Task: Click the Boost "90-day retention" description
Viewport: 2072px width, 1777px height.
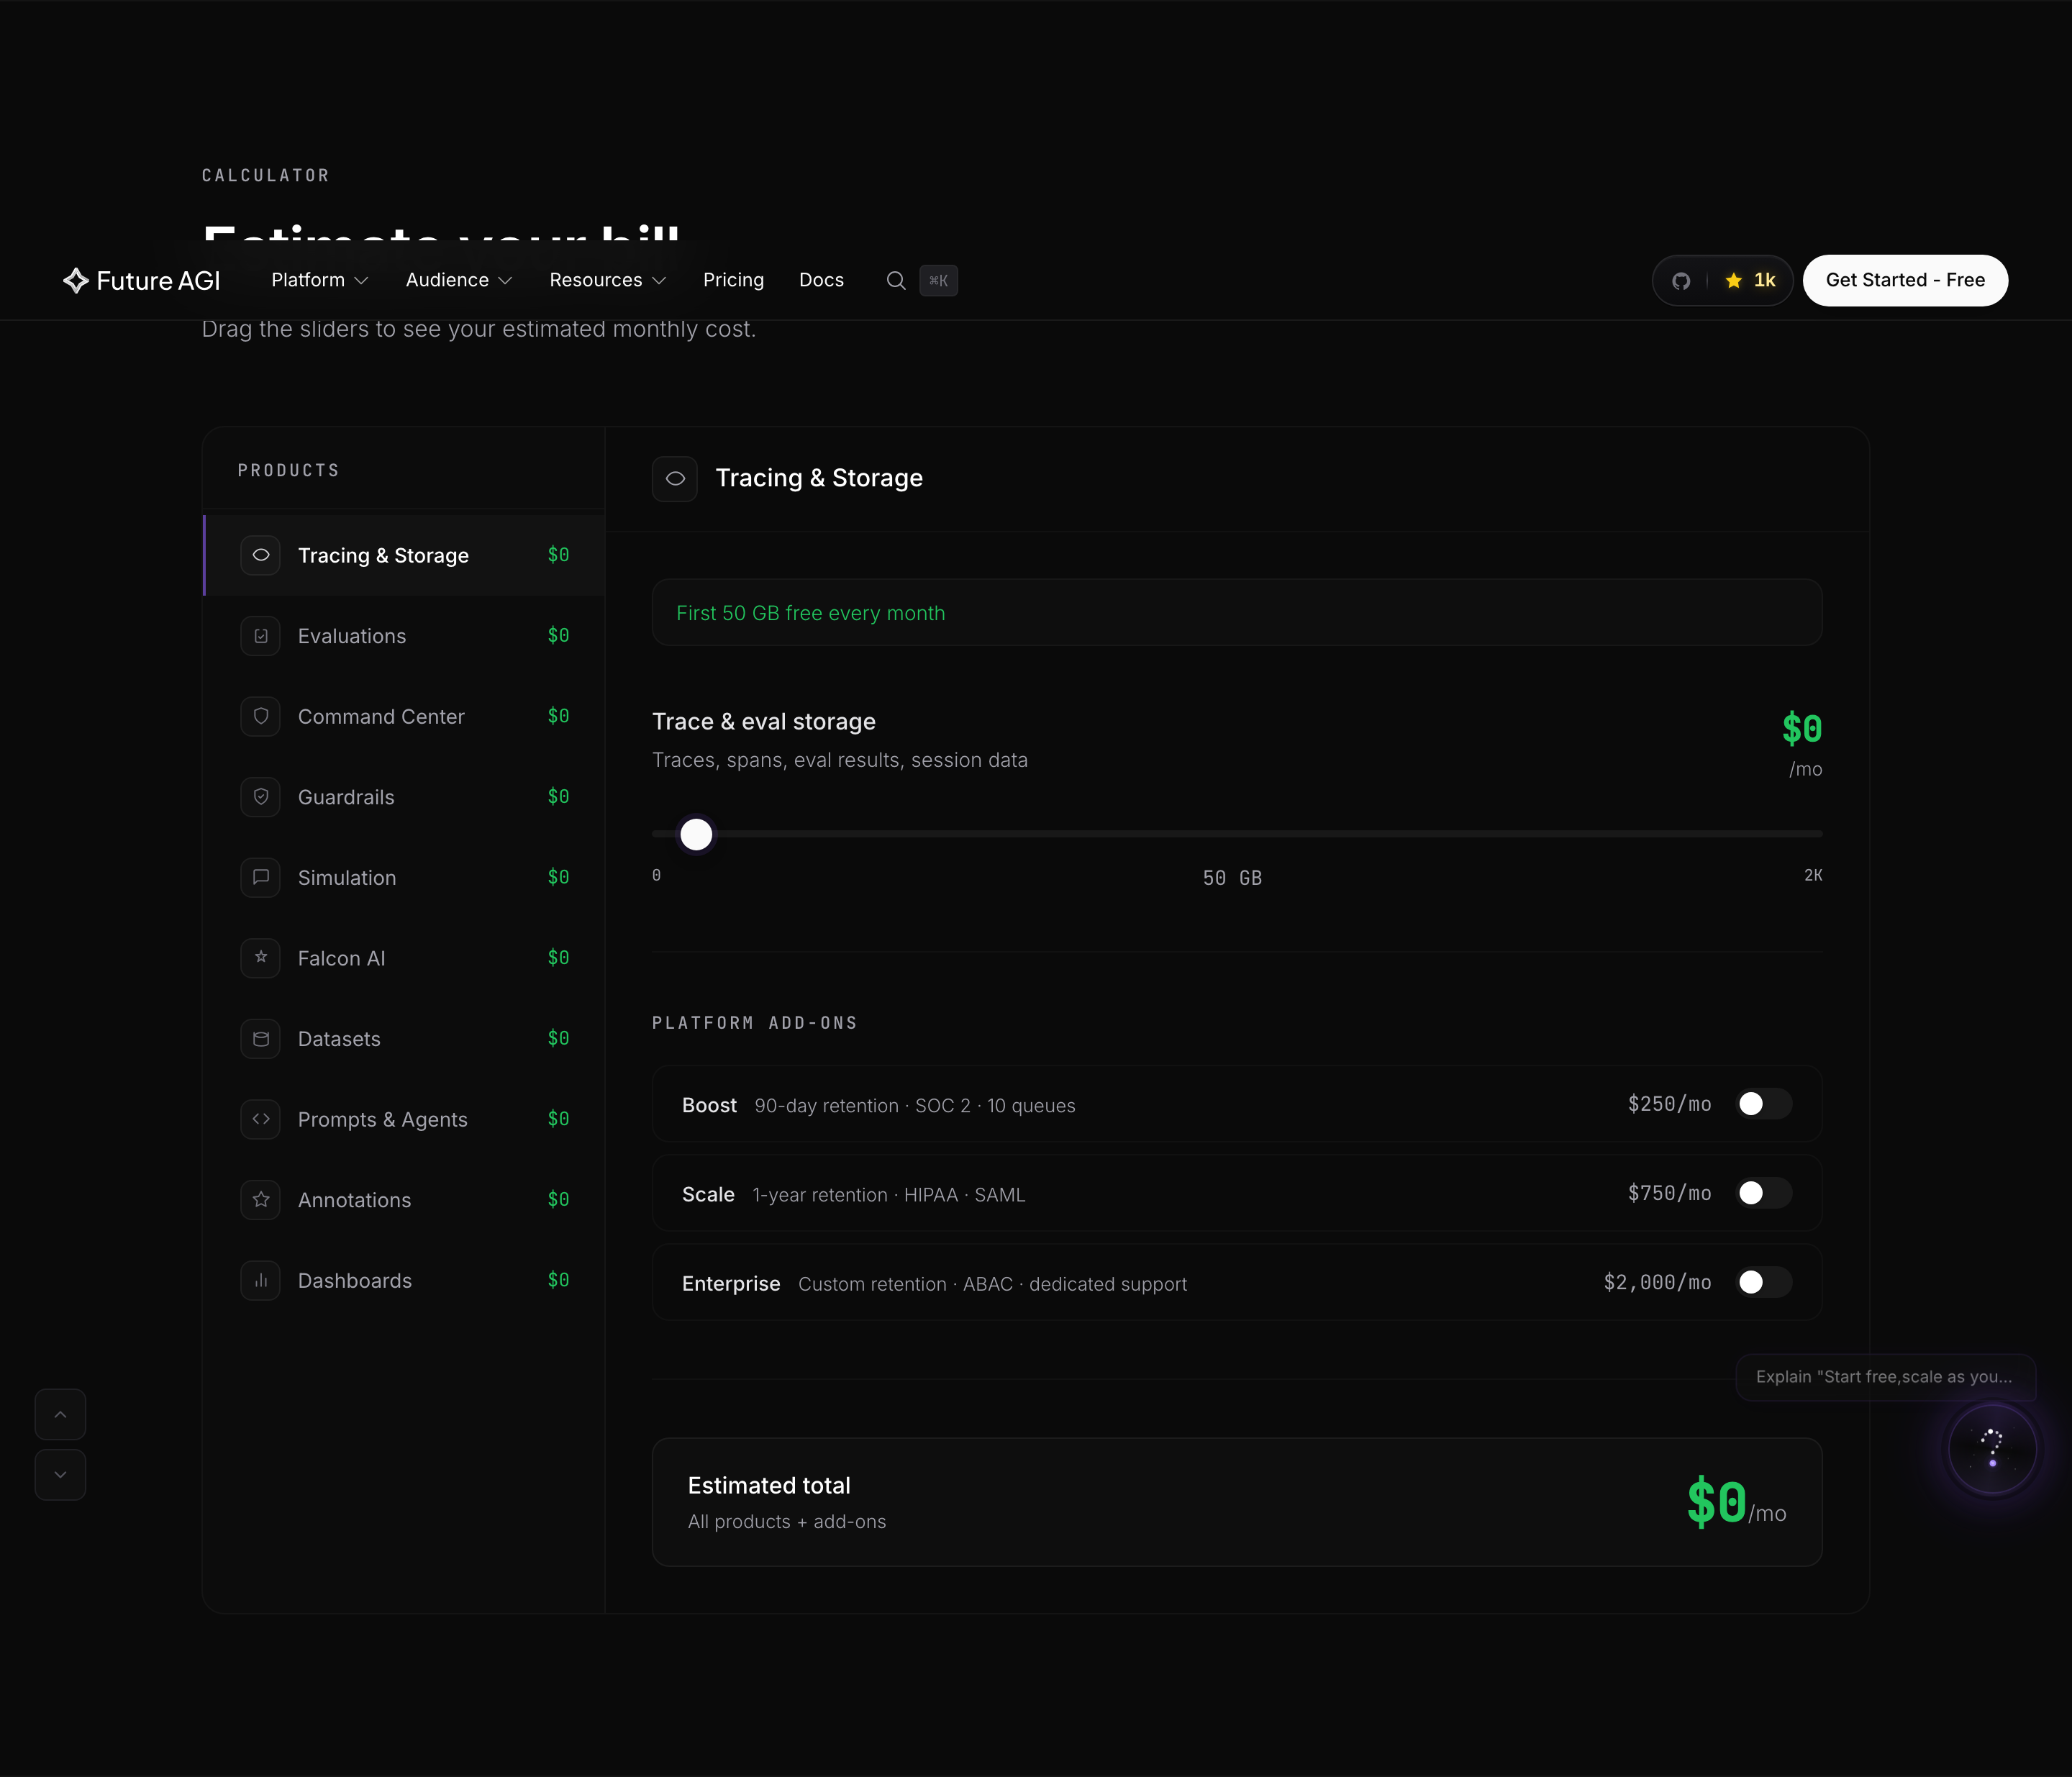Action: coord(915,1106)
